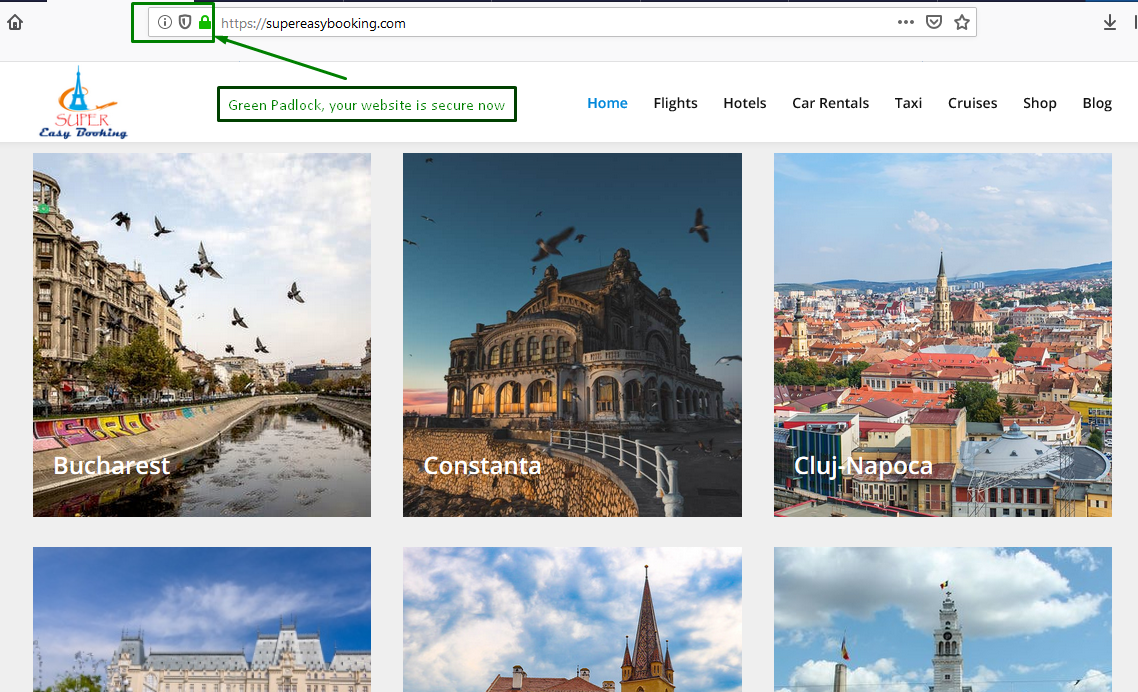Open site information info icon

[x=165, y=22]
